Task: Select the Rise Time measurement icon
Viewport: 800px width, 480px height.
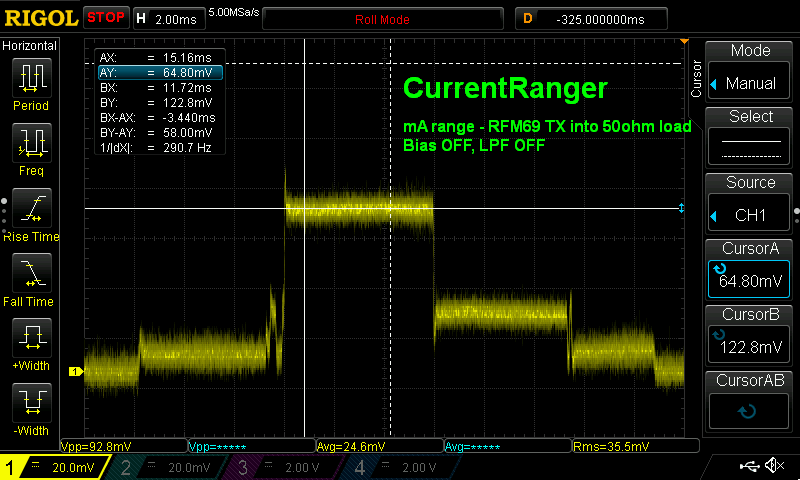Action: pos(32,208)
